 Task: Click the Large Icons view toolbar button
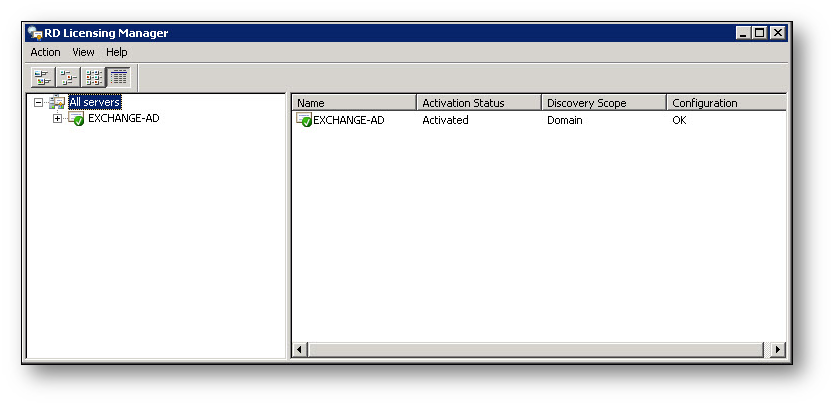(42, 76)
